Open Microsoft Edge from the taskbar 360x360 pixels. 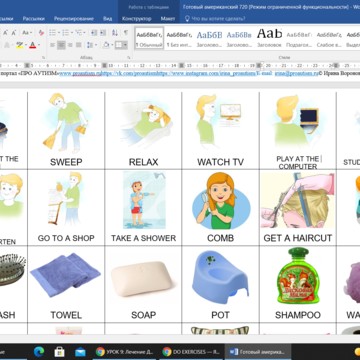[39, 352]
